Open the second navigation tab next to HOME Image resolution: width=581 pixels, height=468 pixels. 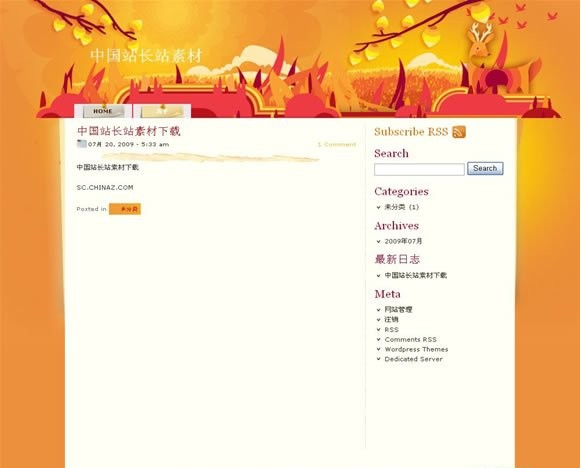click(162, 111)
